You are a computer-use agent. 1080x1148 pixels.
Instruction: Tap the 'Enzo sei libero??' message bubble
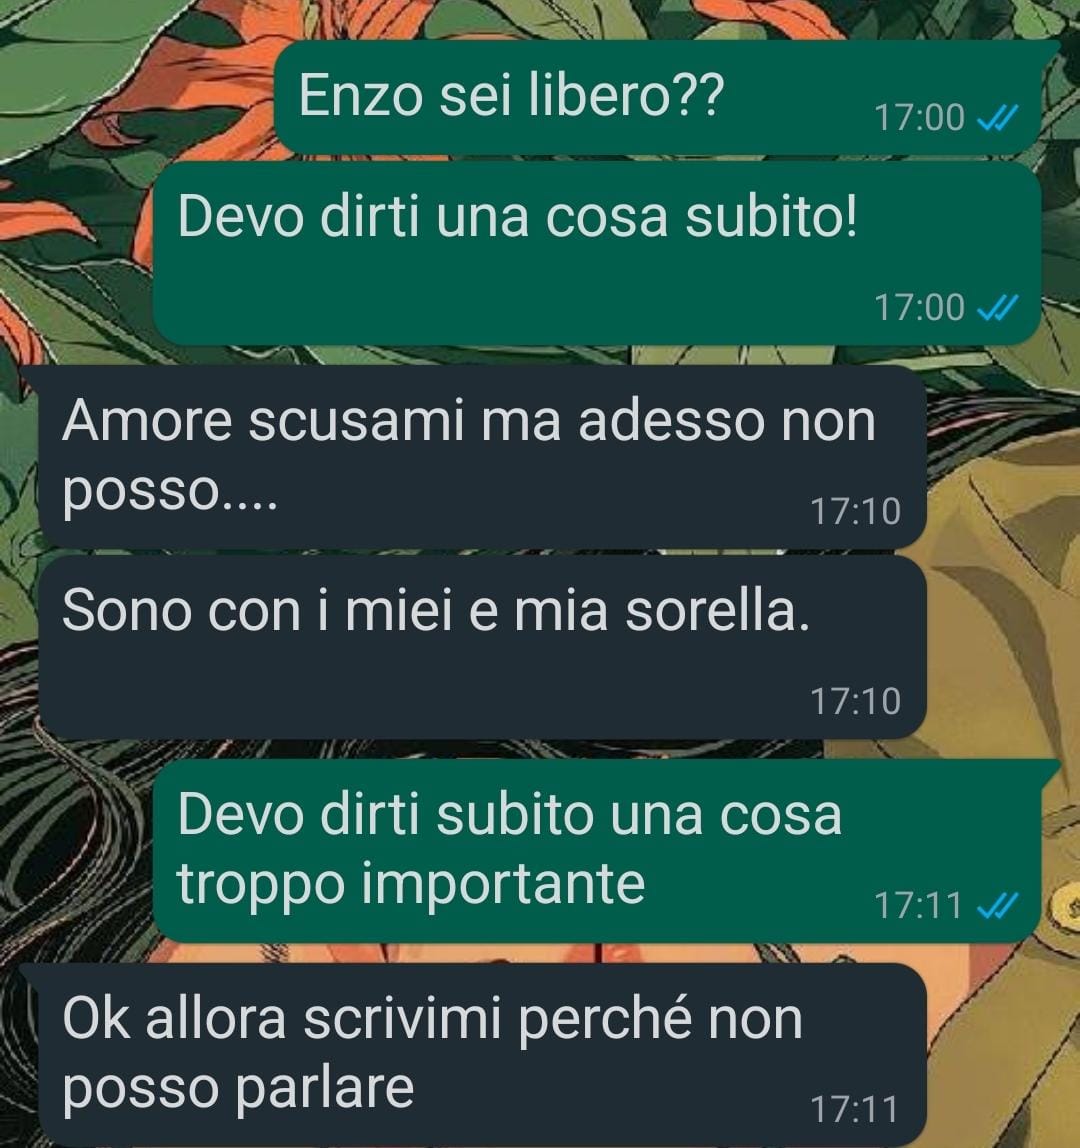tap(658, 97)
